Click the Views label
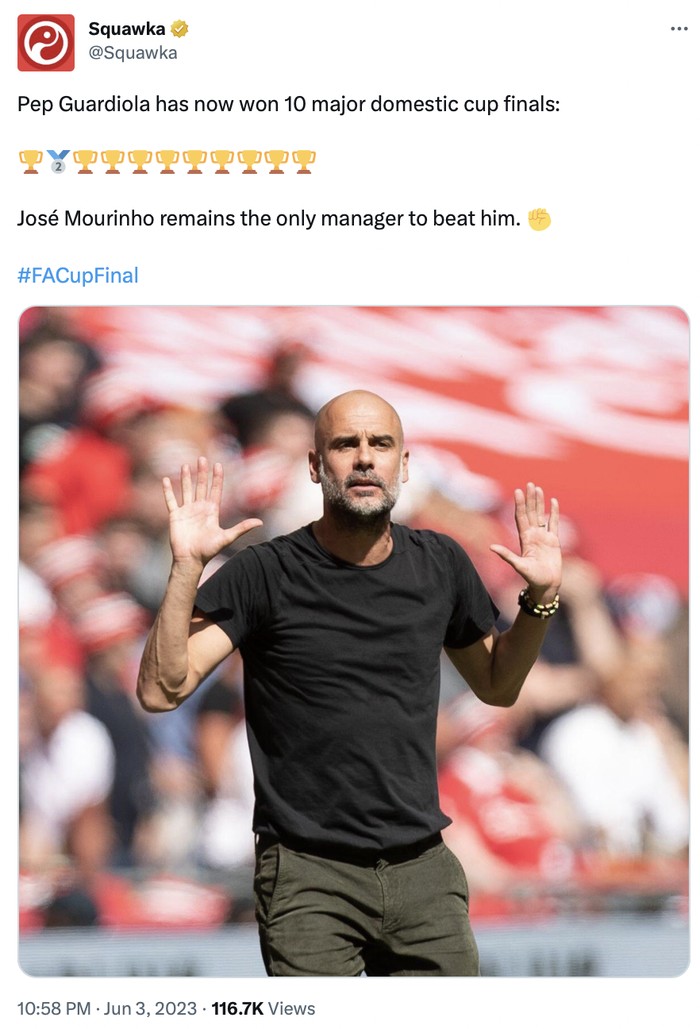This screenshot has width=700, height=1029. click(292, 1008)
